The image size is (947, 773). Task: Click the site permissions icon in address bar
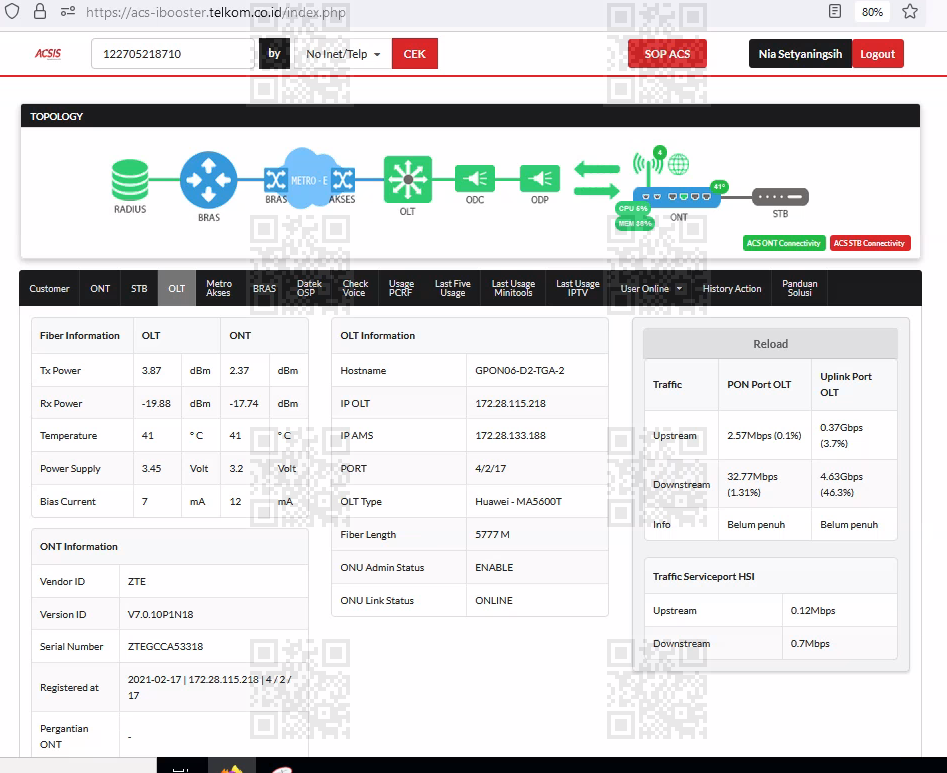68,11
